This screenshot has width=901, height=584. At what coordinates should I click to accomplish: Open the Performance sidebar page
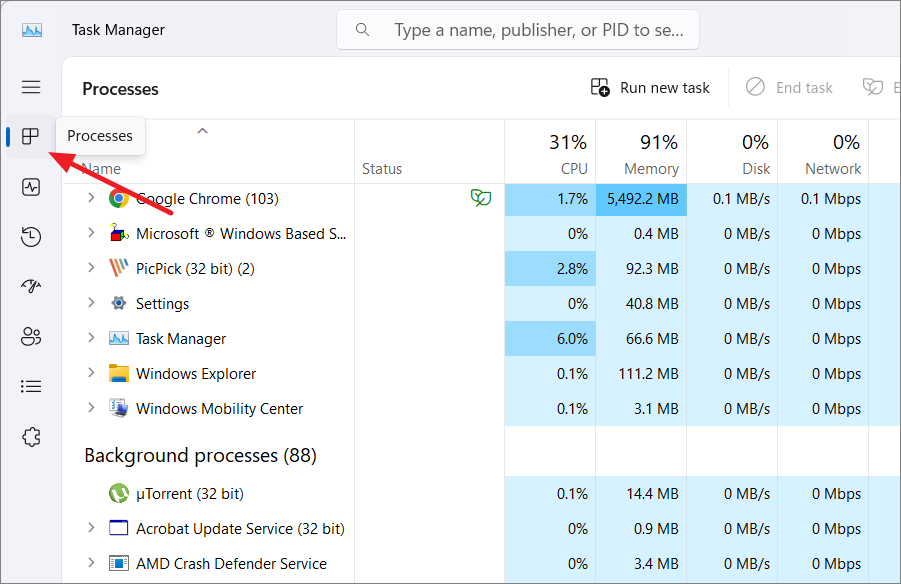pyautogui.click(x=31, y=187)
